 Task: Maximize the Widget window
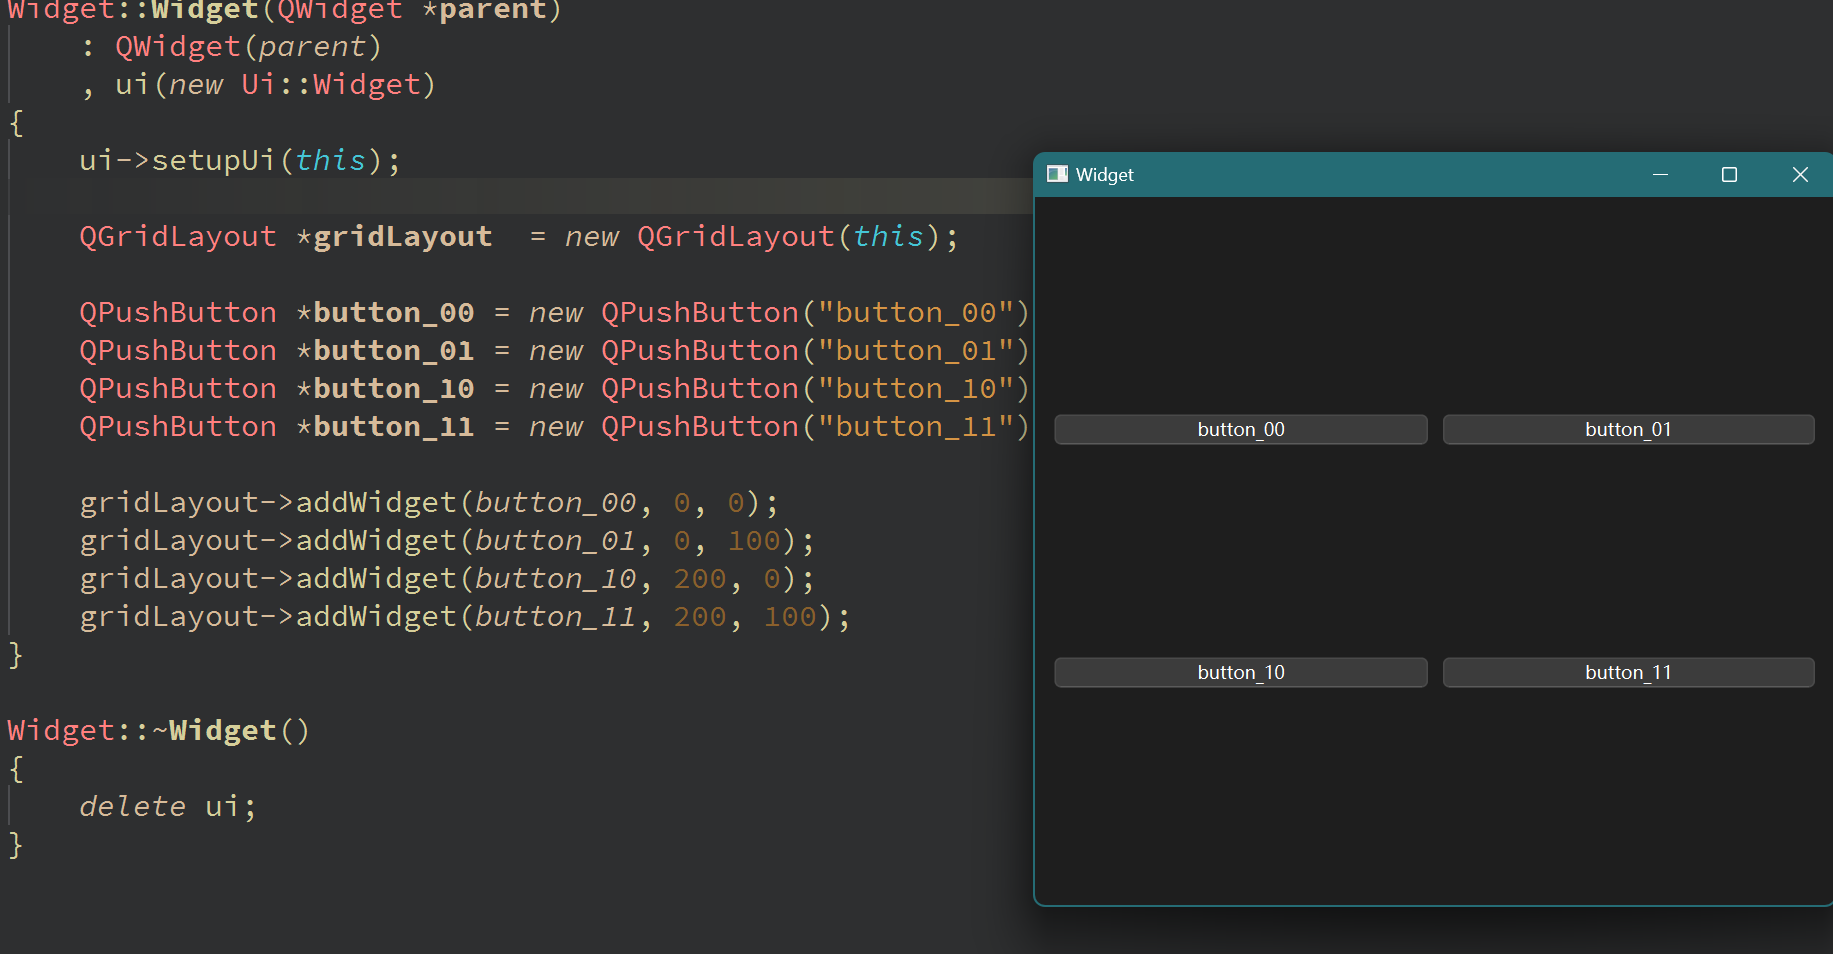(x=1729, y=175)
